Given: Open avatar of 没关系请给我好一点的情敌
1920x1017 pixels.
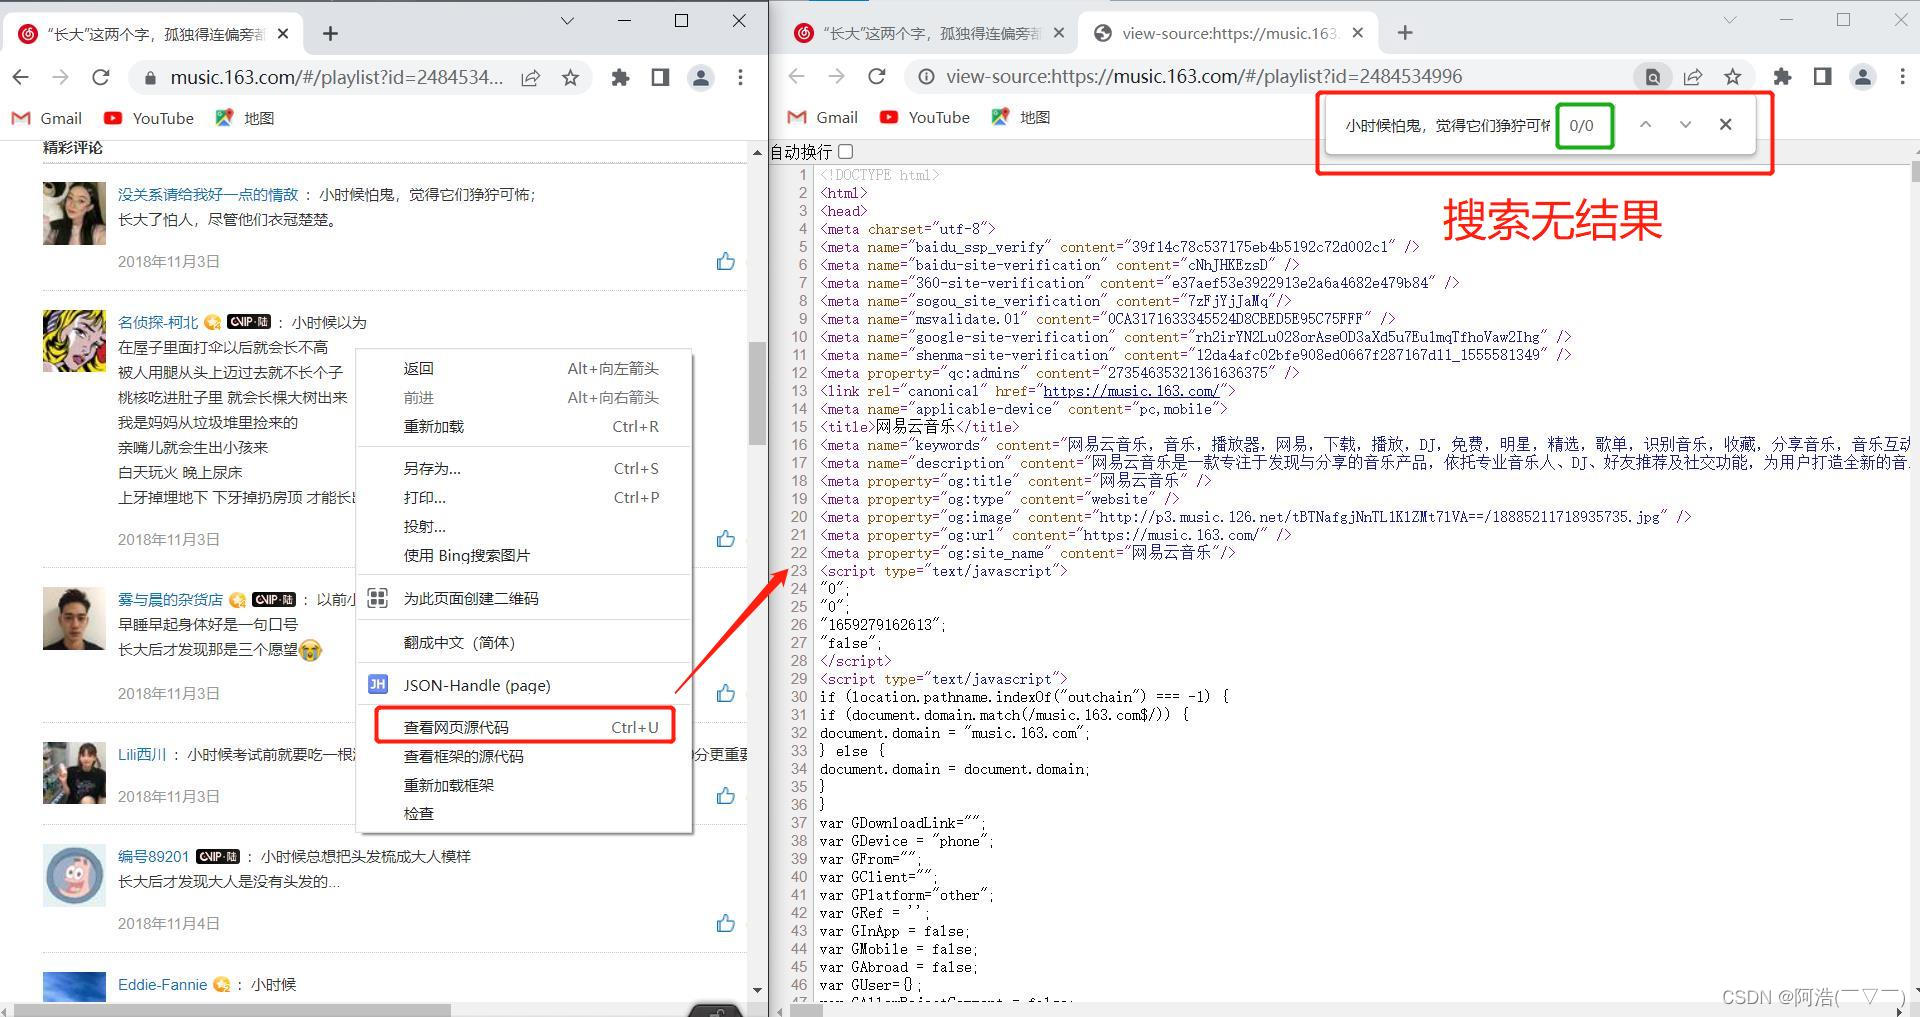Looking at the screenshot, I should point(74,213).
